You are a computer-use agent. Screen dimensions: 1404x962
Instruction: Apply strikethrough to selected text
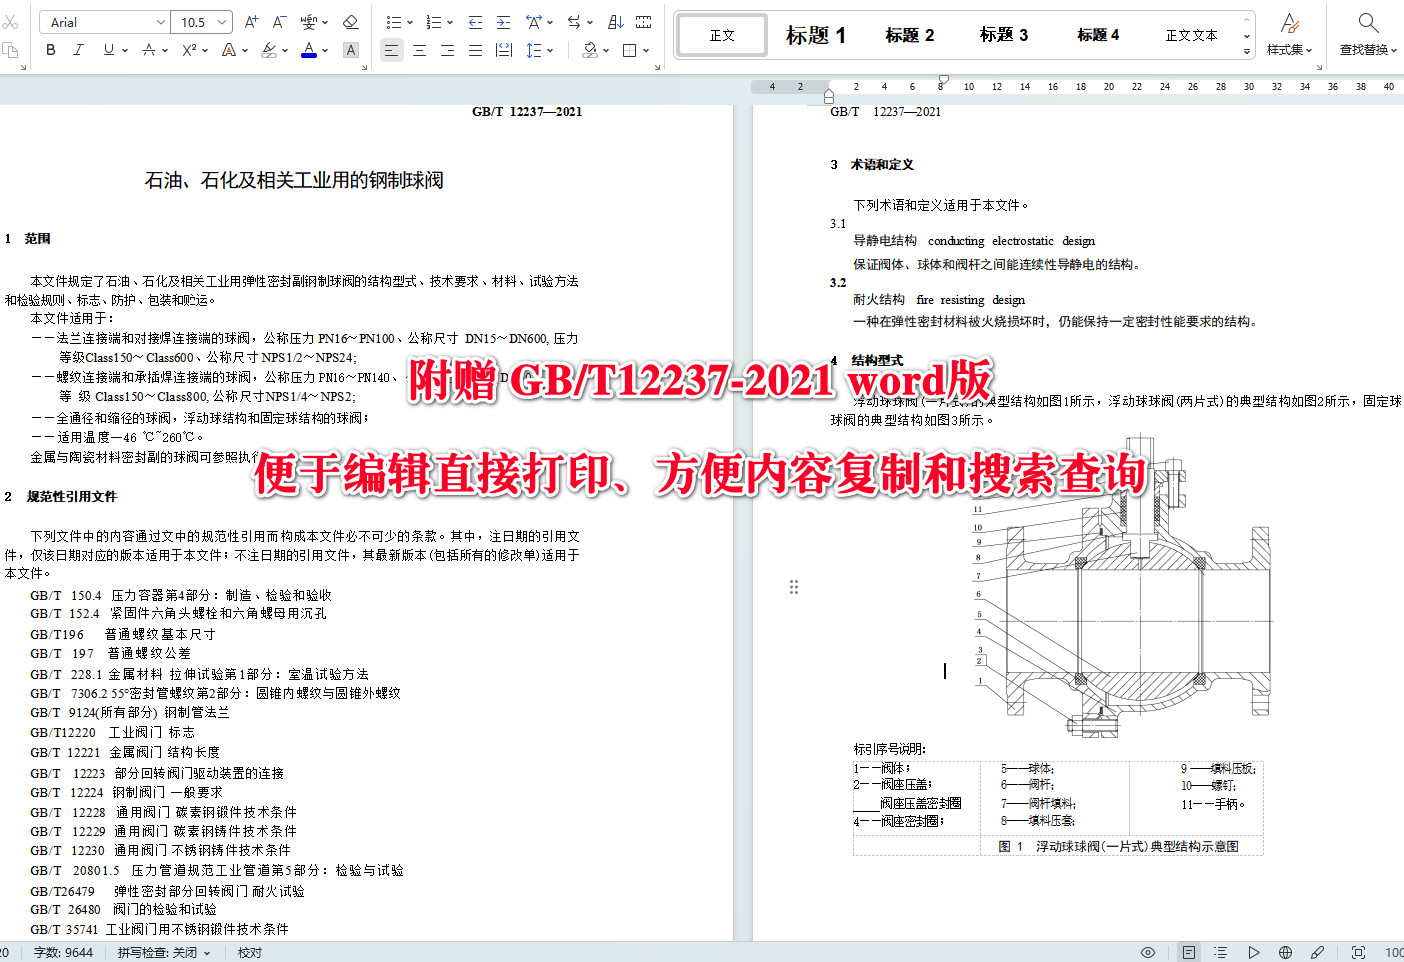pos(150,49)
